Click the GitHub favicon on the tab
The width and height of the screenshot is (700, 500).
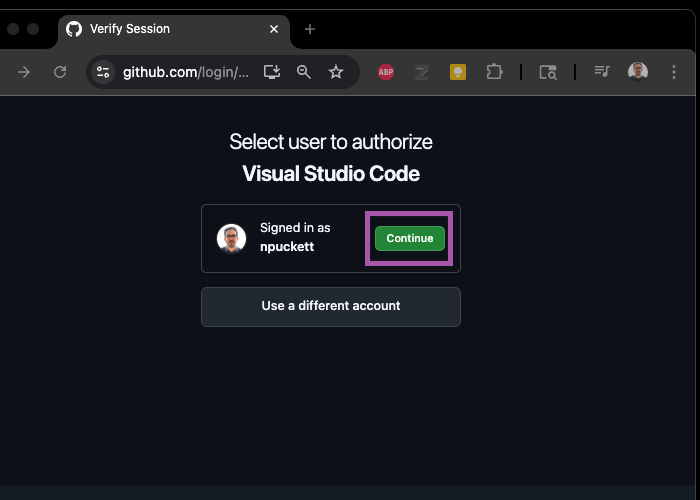[74, 29]
